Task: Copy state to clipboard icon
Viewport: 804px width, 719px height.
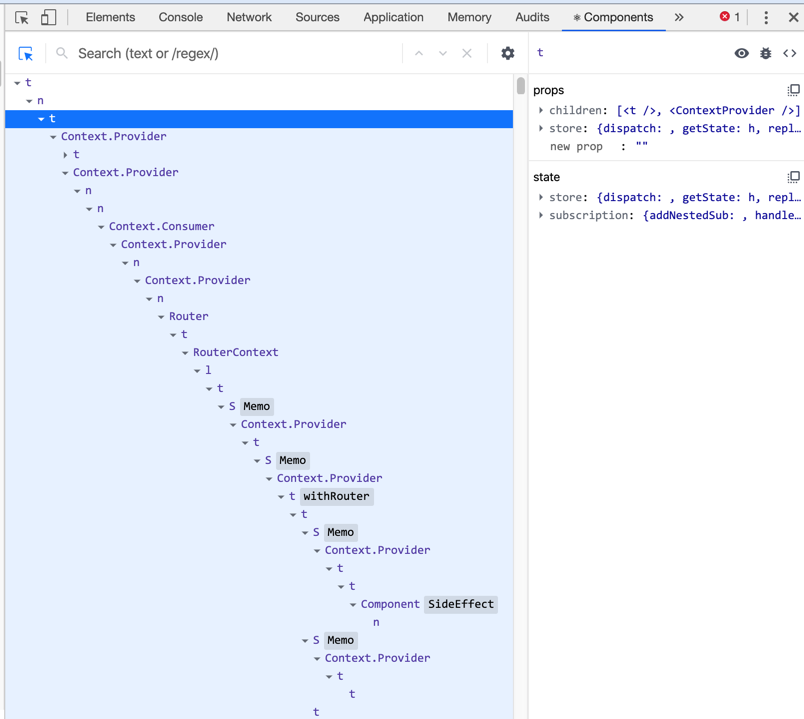Action: (793, 177)
